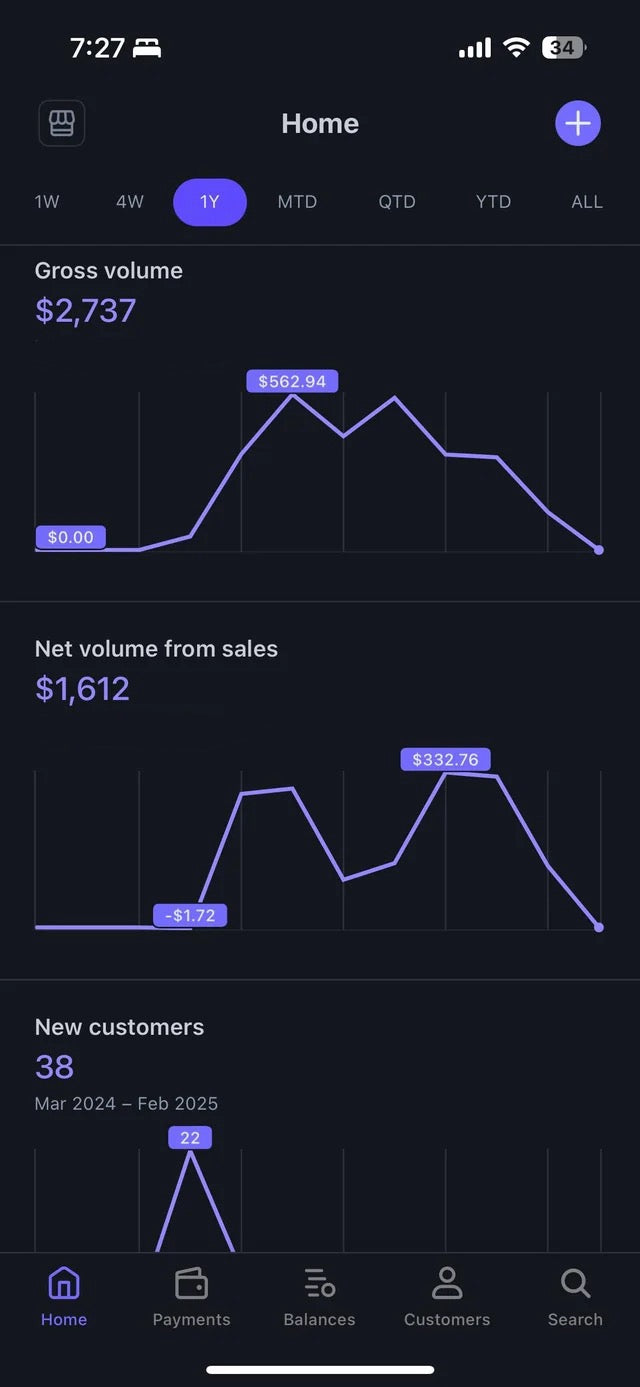The height and width of the screenshot is (1387, 640).
Task: Open Net volume from sales details
Action: (x=156, y=649)
